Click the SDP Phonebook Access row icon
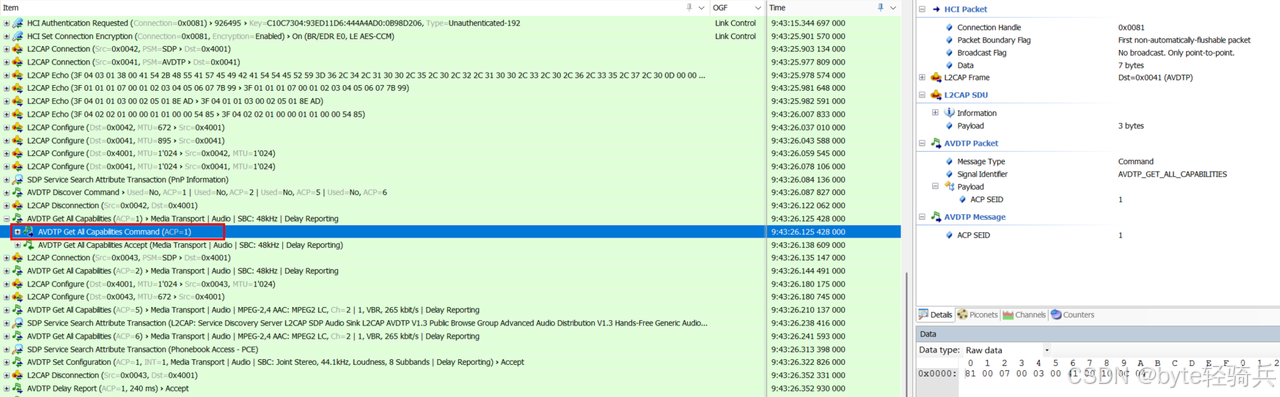Viewport: 1280px width, 397px height. (x=17, y=349)
